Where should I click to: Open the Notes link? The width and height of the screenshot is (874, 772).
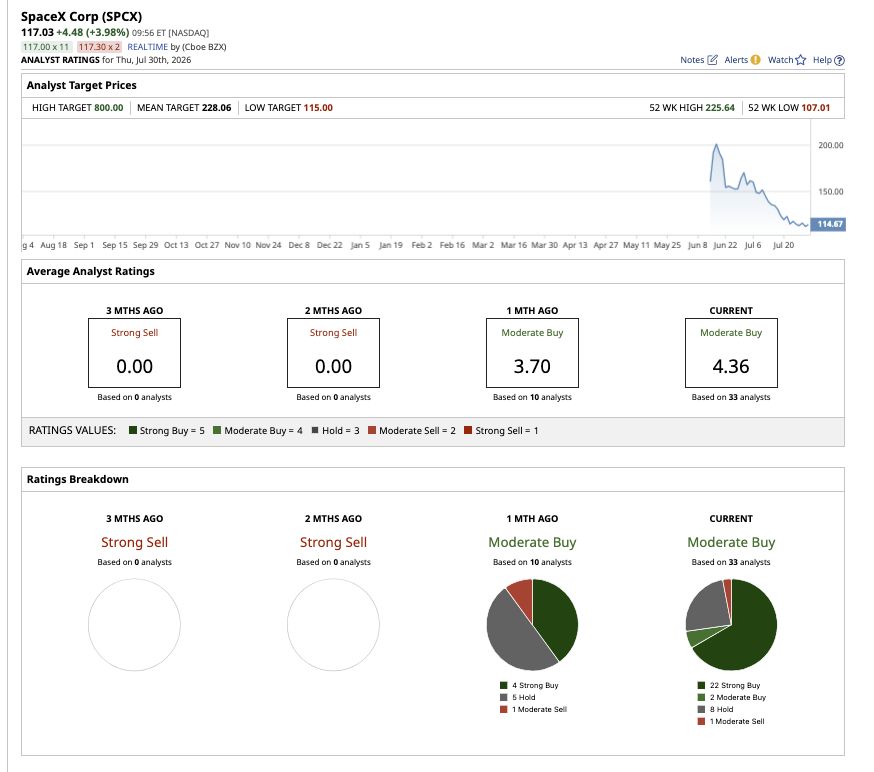692,60
